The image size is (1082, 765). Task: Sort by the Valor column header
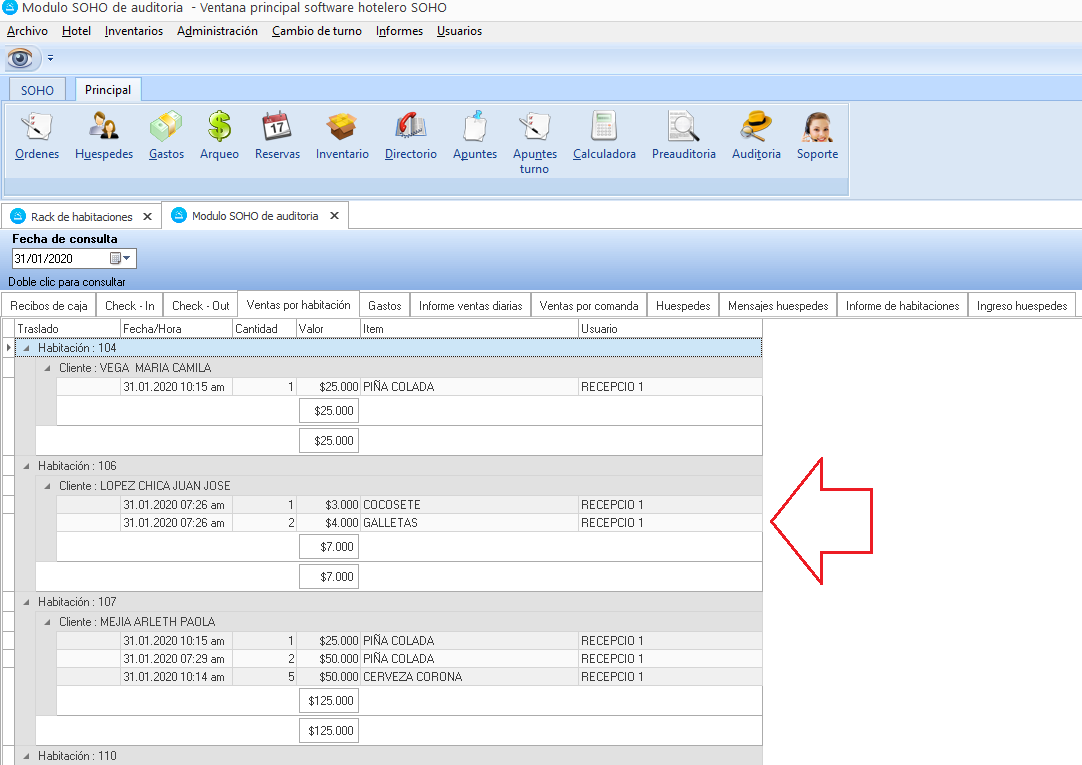327,328
